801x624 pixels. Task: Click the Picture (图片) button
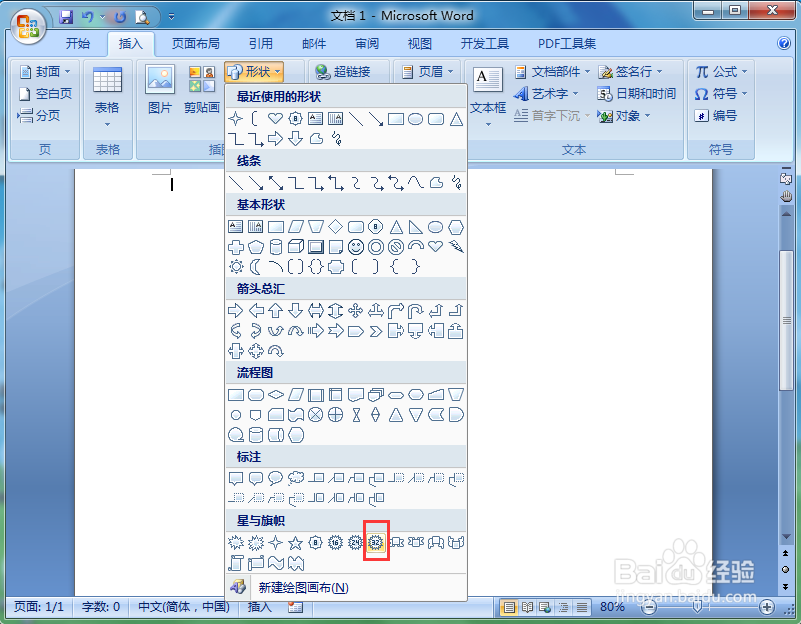click(x=159, y=89)
